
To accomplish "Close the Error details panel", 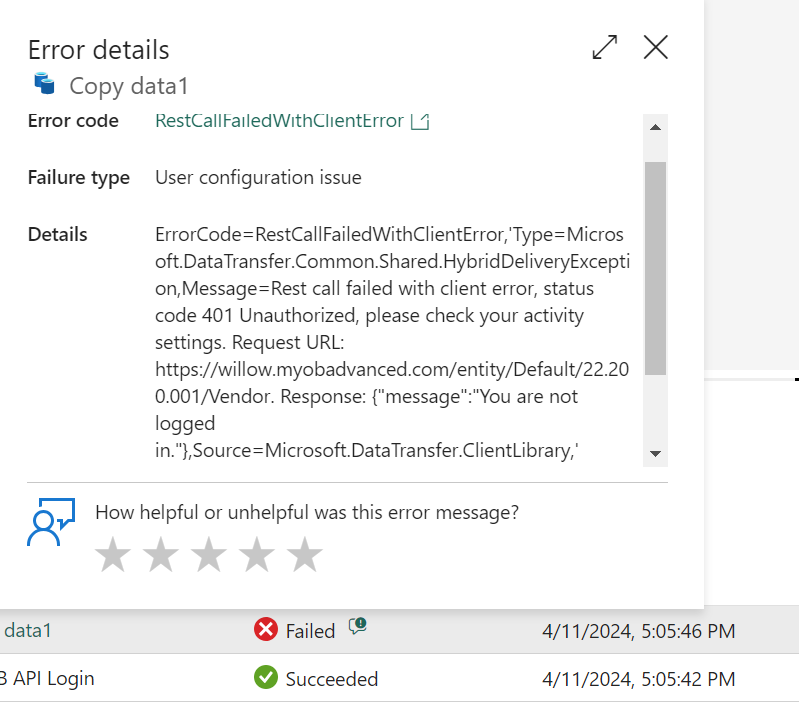I will coord(655,47).
